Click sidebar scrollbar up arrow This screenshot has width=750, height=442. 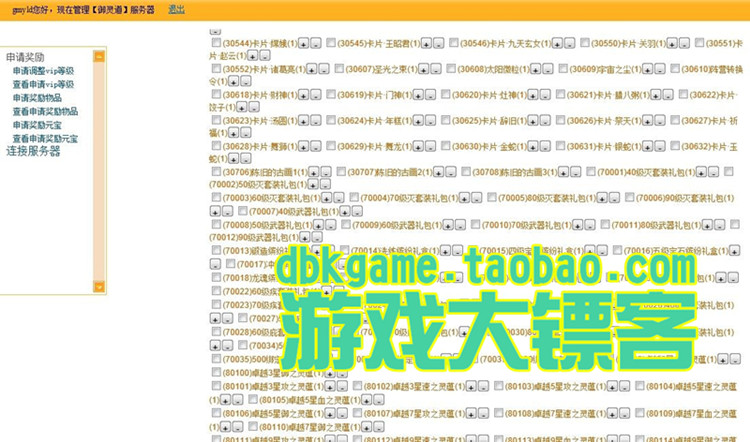(x=99, y=56)
